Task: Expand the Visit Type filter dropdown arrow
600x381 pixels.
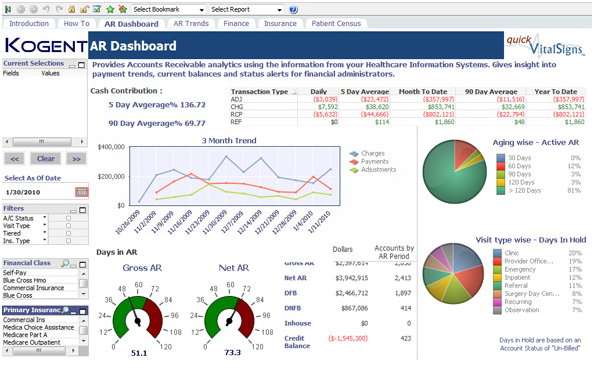Action: tap(45, 225)
